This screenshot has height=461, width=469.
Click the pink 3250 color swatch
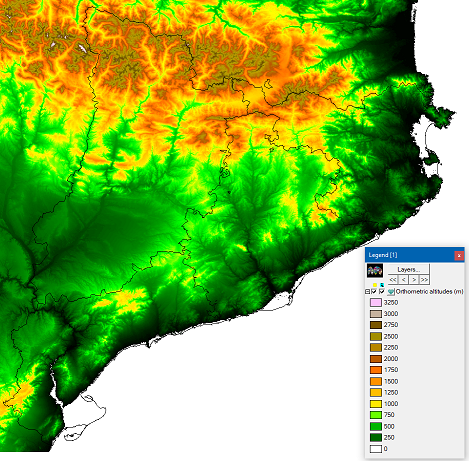point(376,303)
